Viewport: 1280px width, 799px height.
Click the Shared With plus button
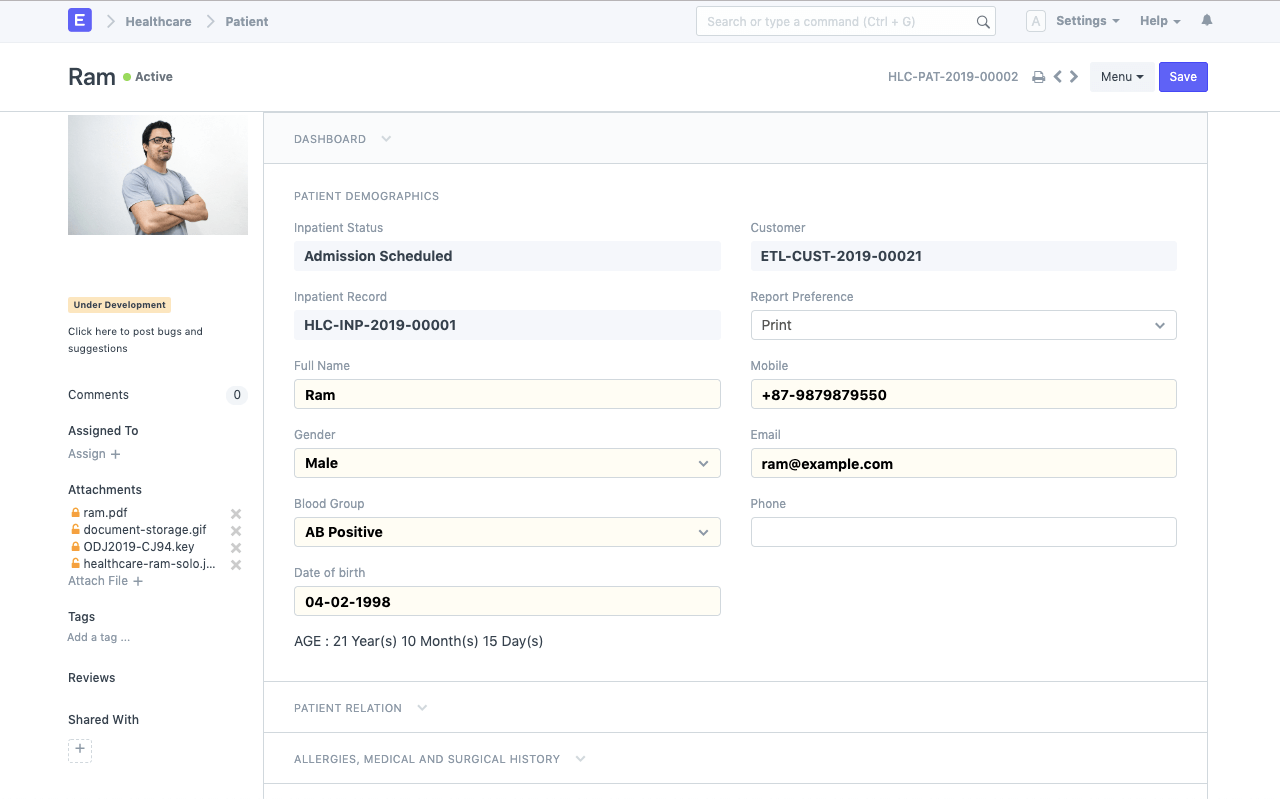point(80,751)
